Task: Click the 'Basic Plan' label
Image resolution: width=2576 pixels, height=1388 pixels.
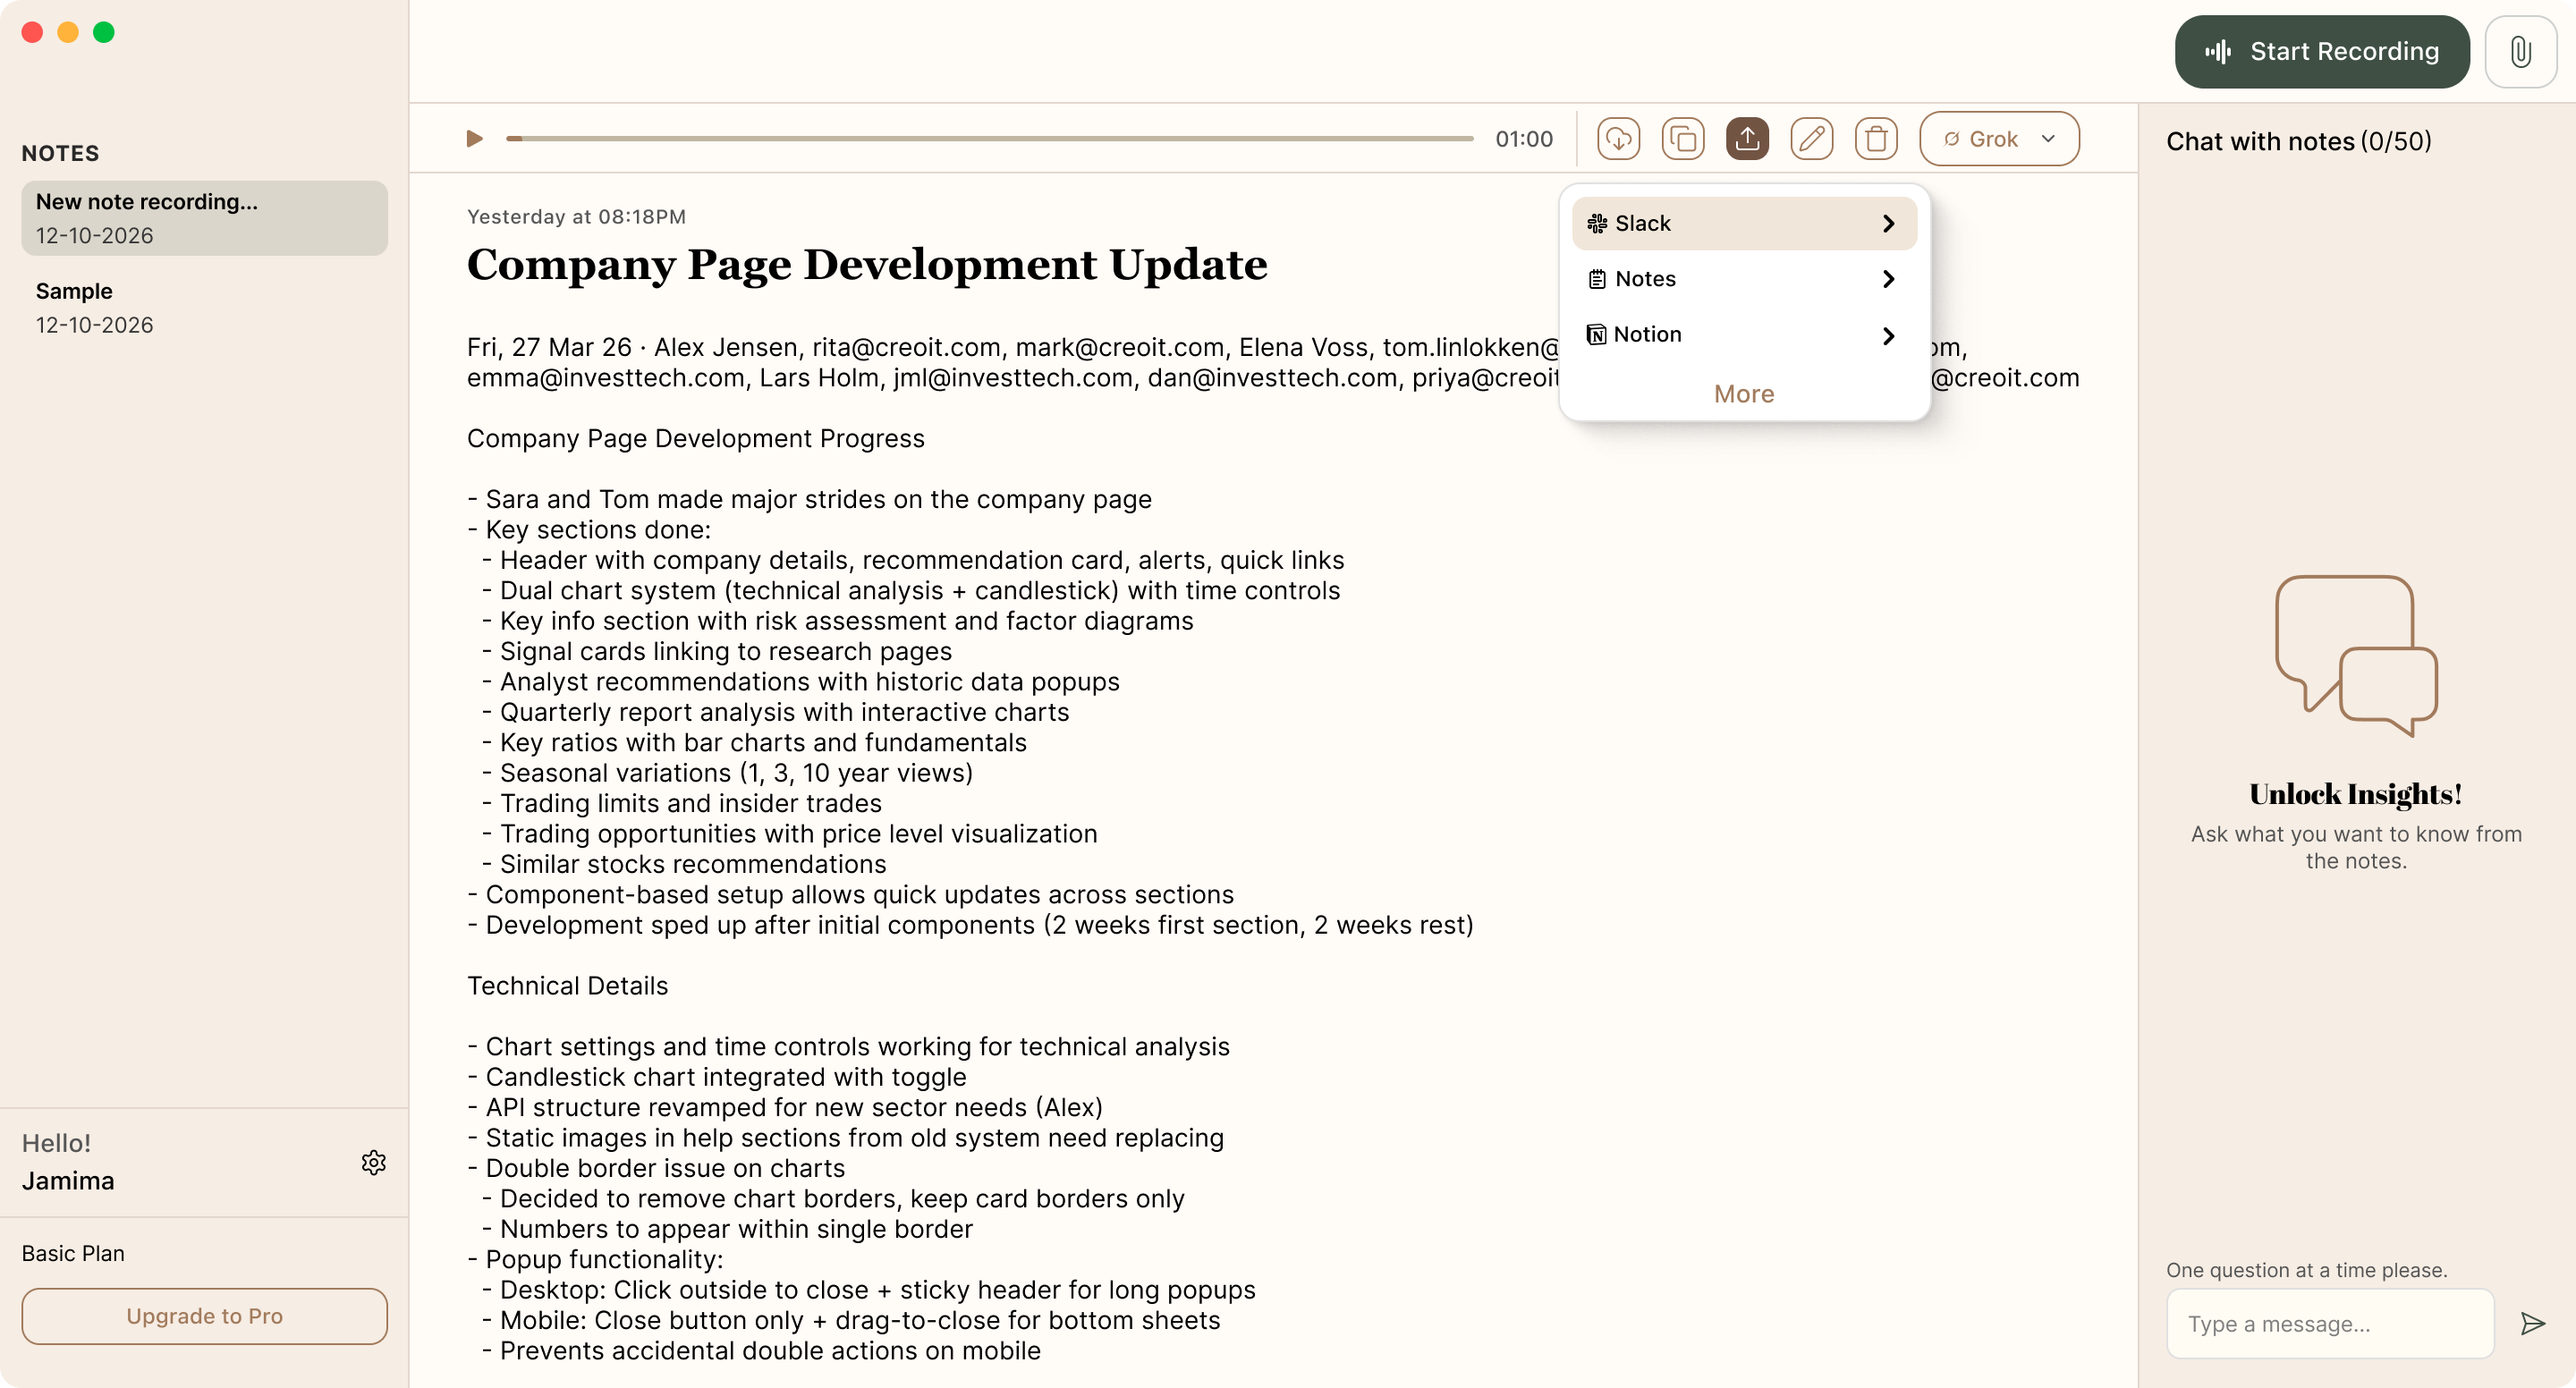Action: pyautogui.click(x=73, y=1253)
